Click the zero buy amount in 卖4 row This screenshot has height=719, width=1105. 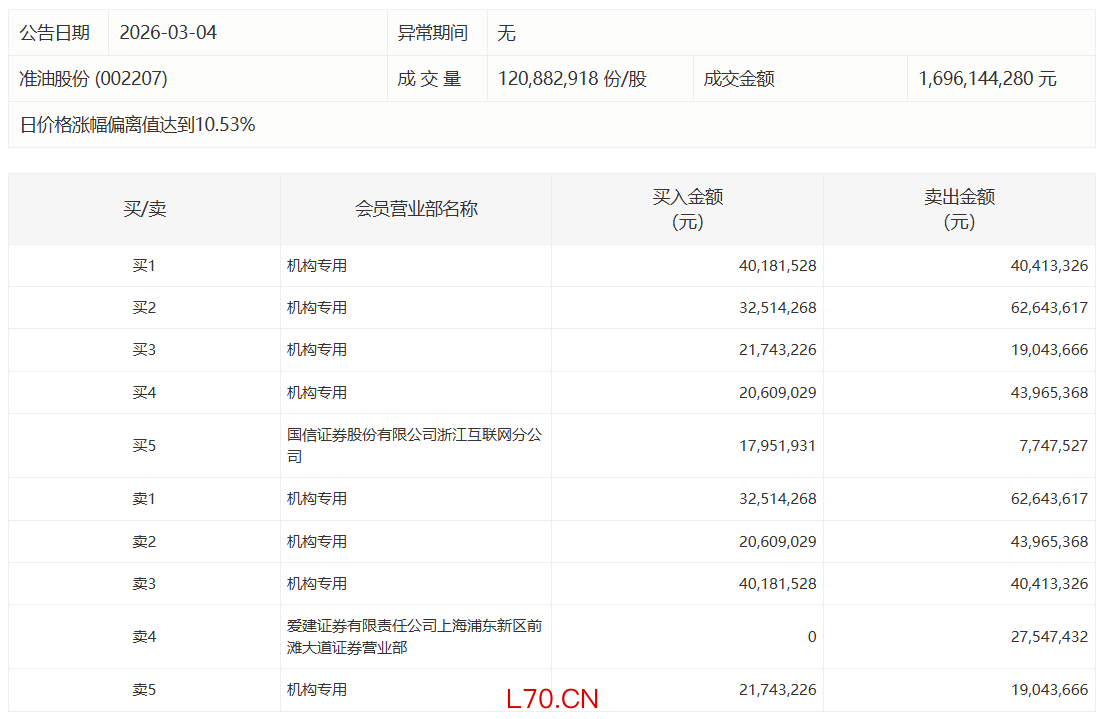click(x=811, y=637)
